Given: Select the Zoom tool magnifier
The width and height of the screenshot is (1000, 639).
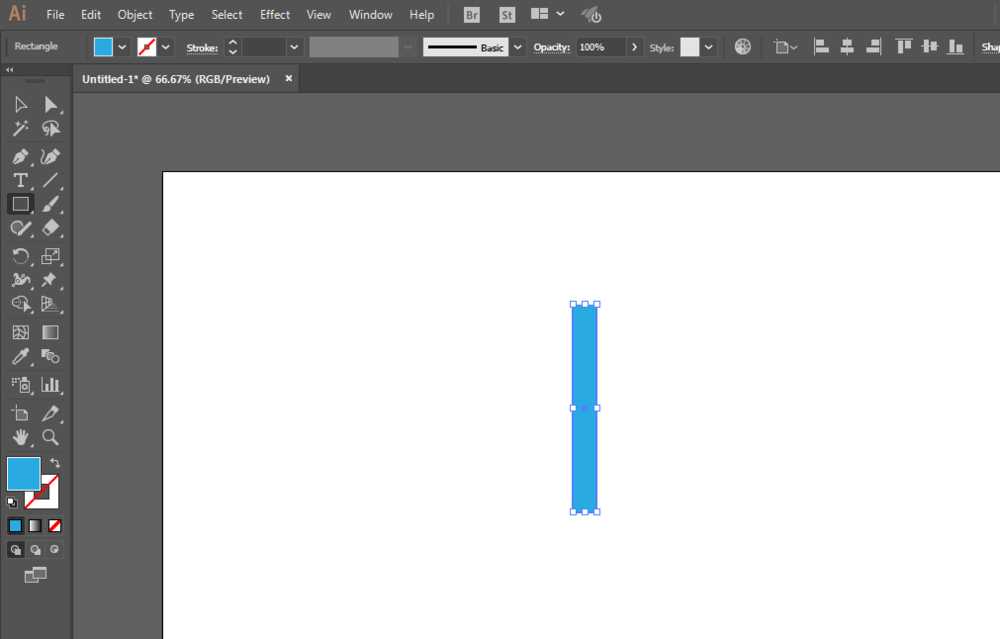Looking at the screenshot, I should 50,437.
